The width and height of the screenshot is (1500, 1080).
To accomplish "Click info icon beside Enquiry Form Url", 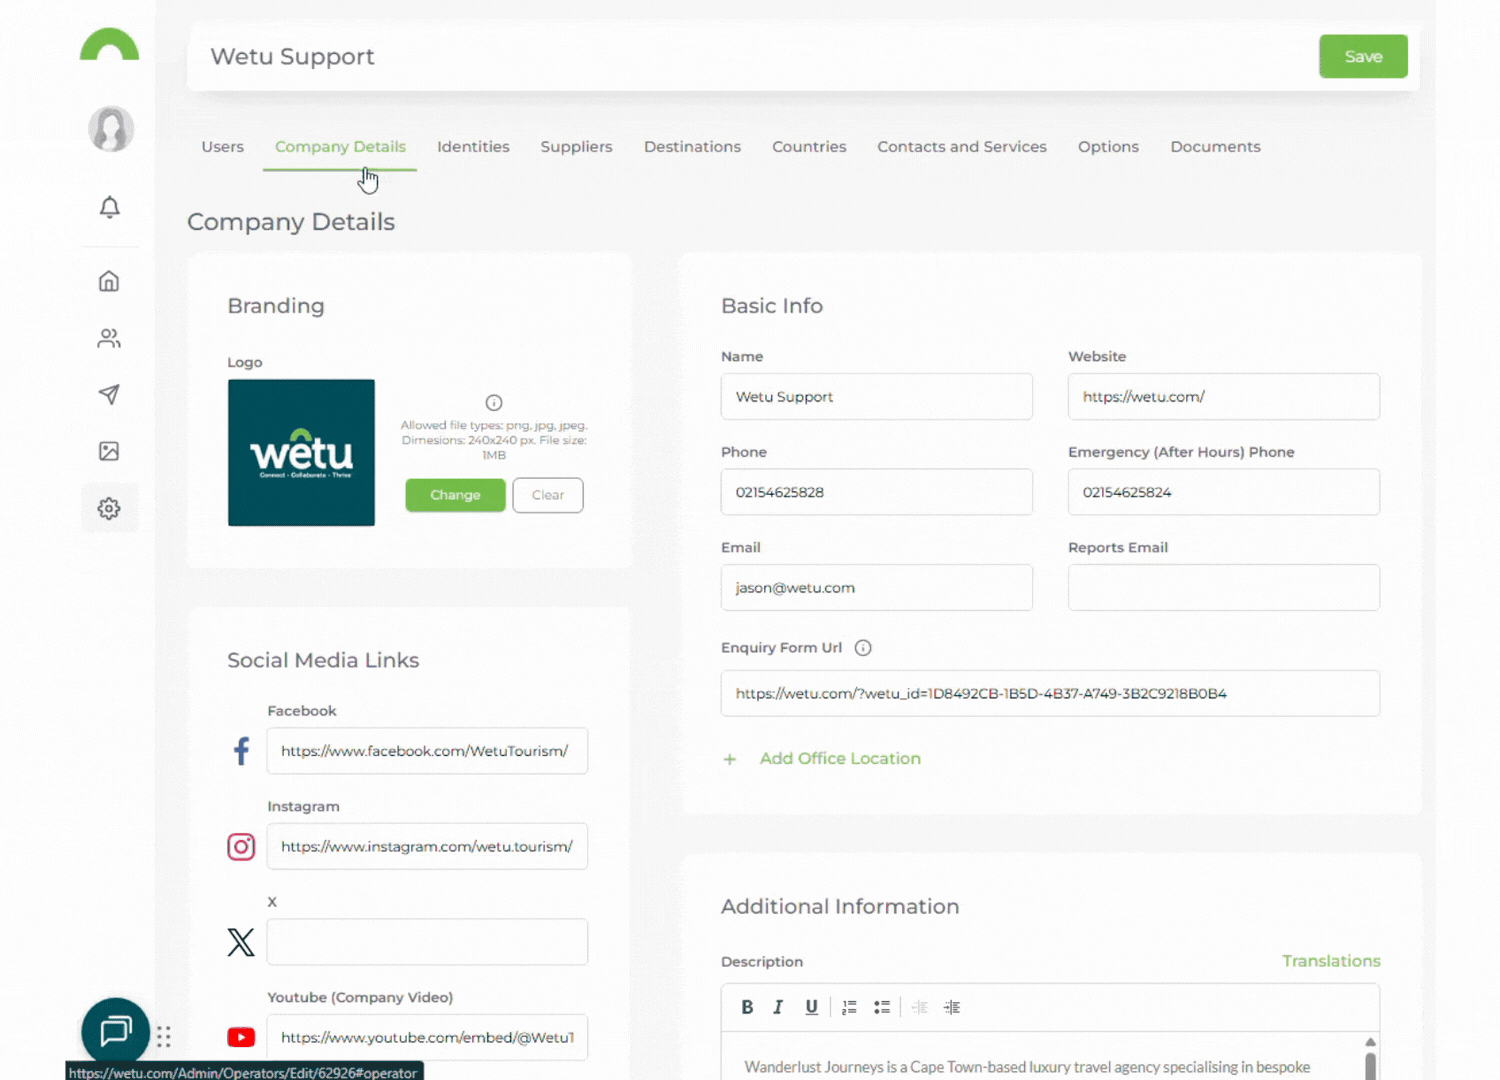I will (863, 648).
